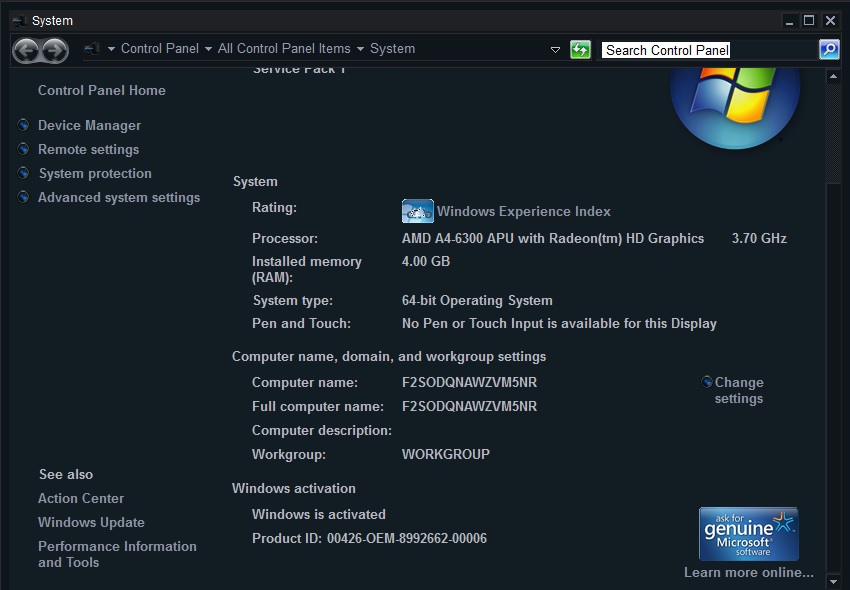Image resolution: width=850 pixels, height=590 pixels.
Task: Click the shield icon beside Change settings
Action: [707, 382]
